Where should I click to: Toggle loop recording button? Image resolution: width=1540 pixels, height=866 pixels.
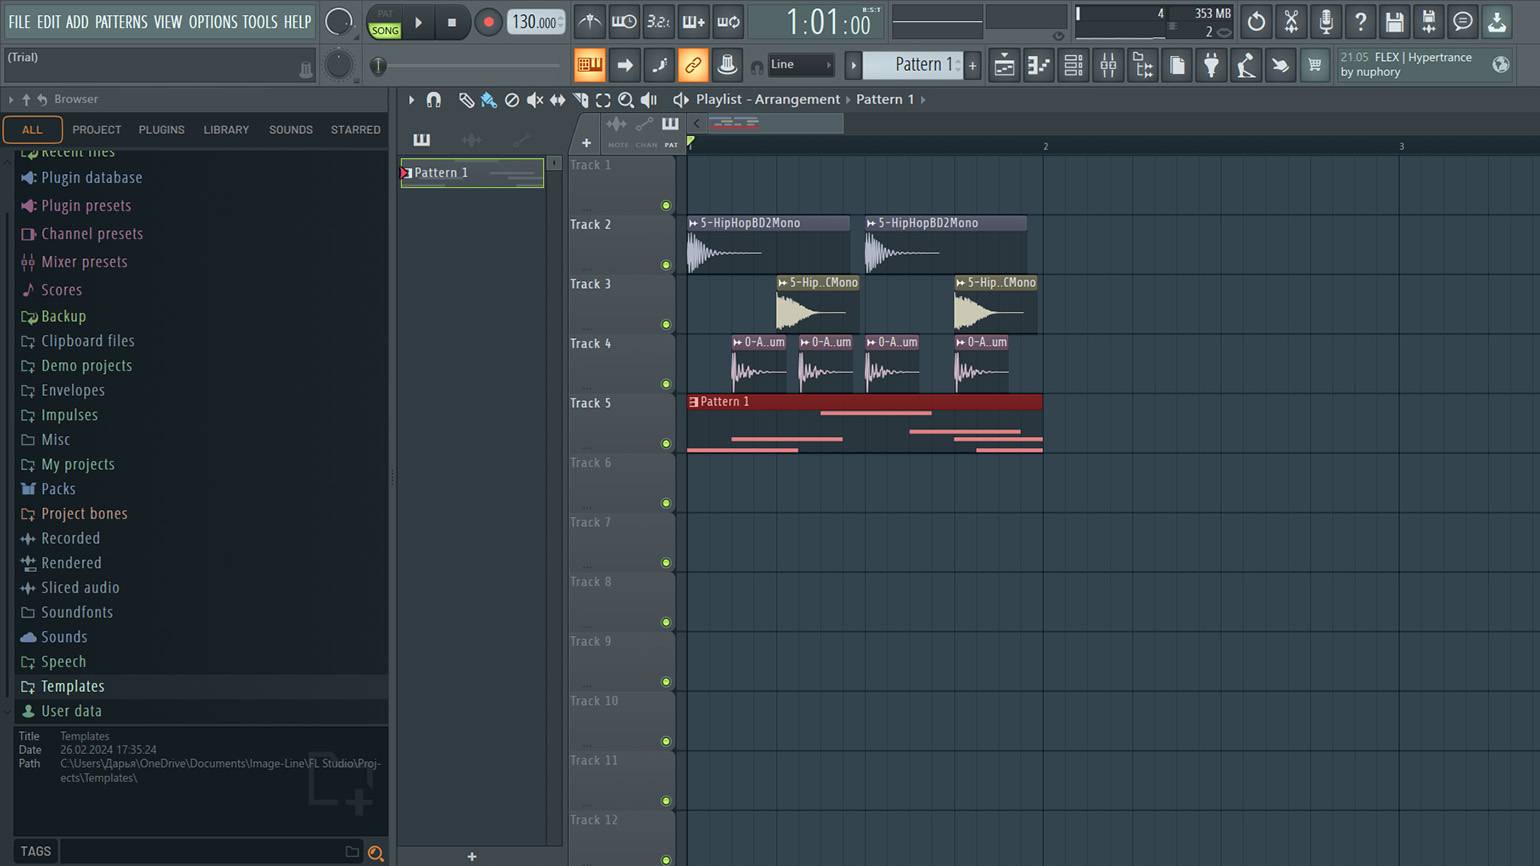coord(728,21)
